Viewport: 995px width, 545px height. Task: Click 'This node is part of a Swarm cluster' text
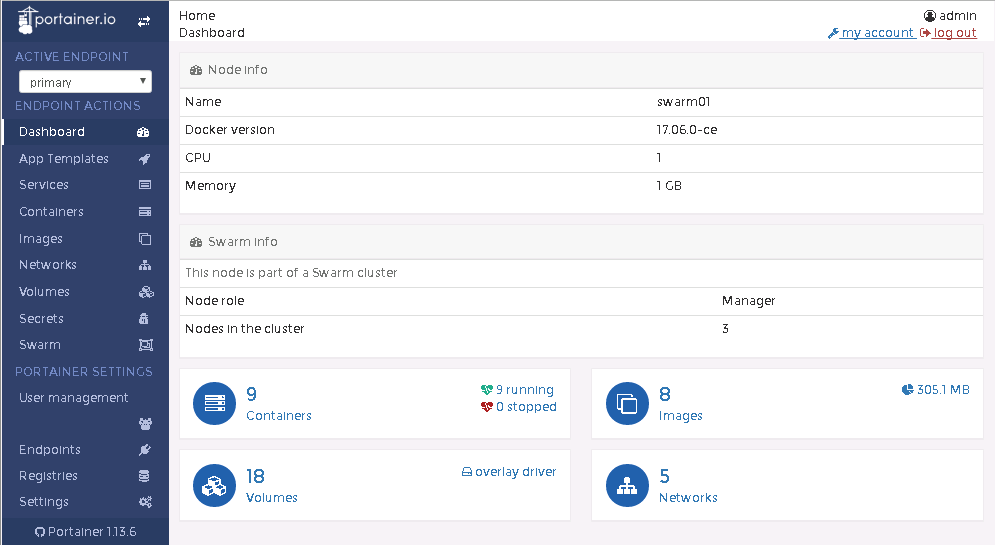click(291, 273)
